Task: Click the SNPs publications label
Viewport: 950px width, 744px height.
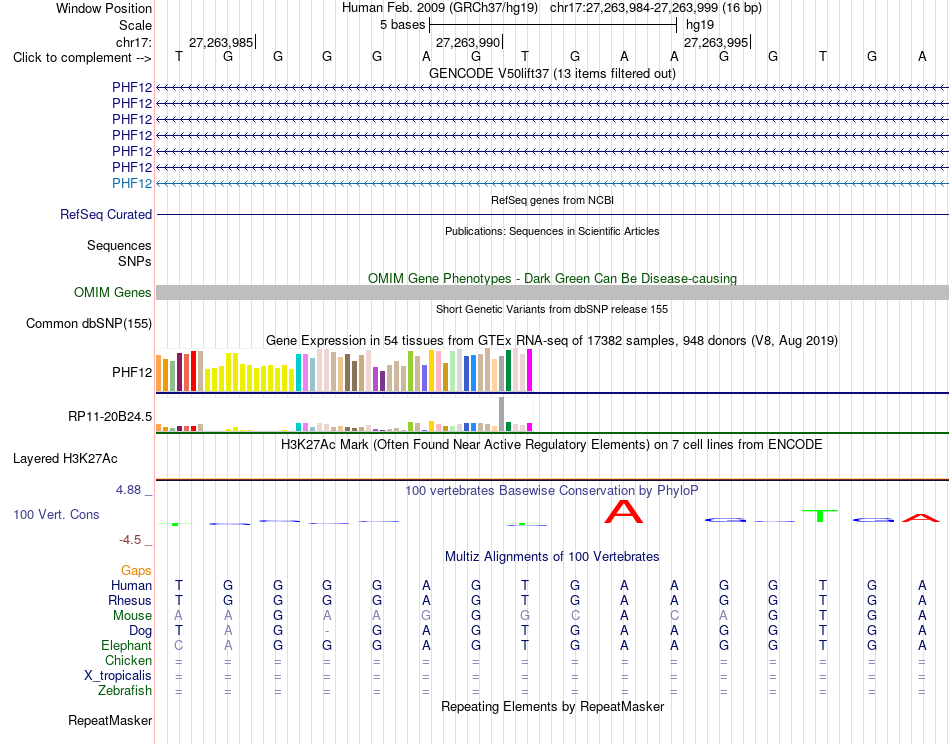Action: point(135,262)
